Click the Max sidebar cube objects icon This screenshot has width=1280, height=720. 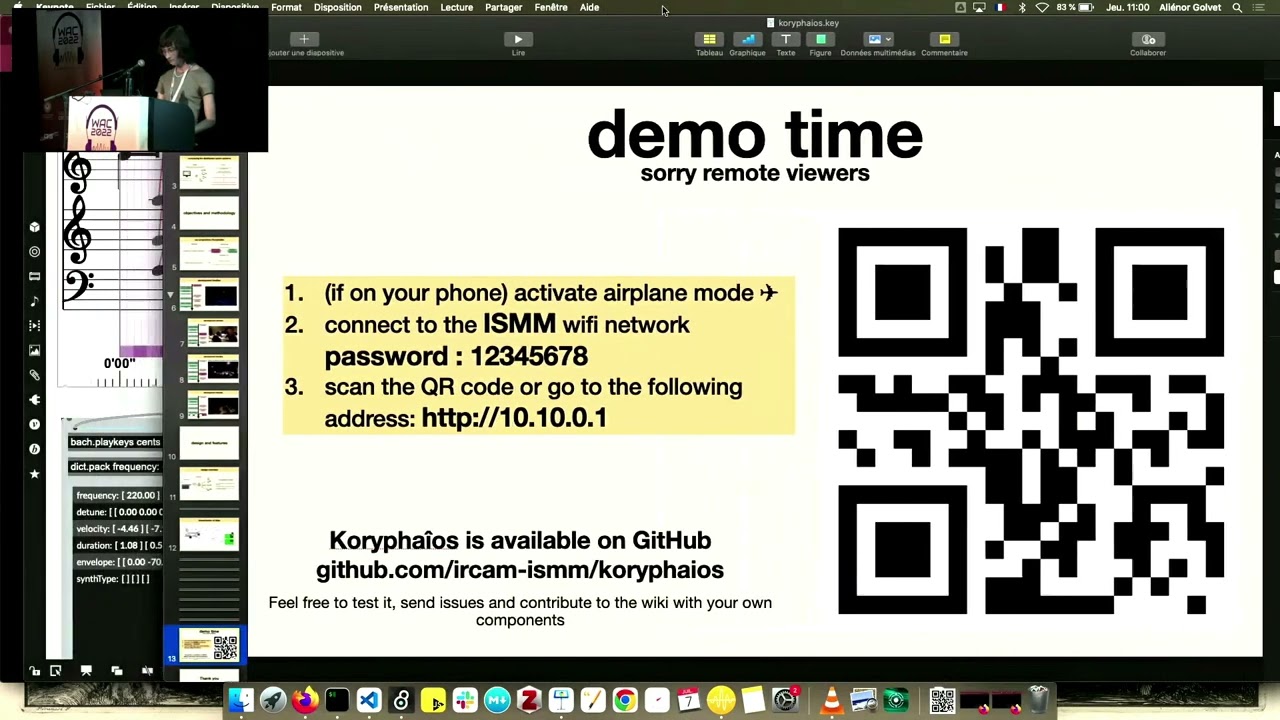(34, 227)
